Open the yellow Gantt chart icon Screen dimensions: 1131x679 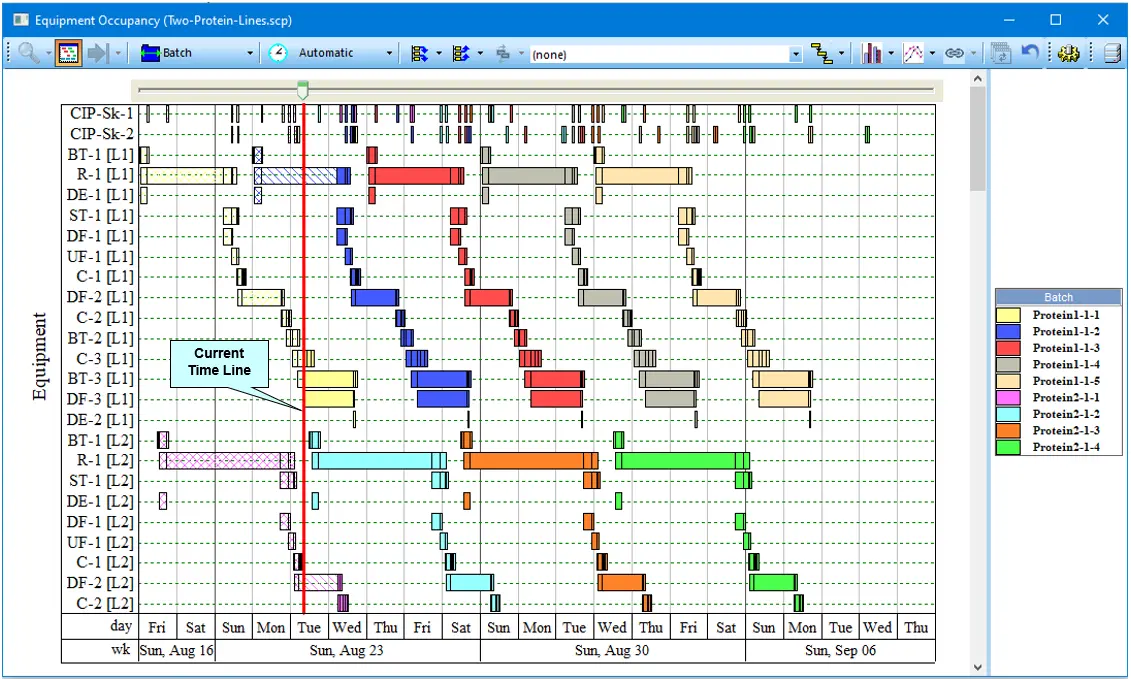point(822,53)
